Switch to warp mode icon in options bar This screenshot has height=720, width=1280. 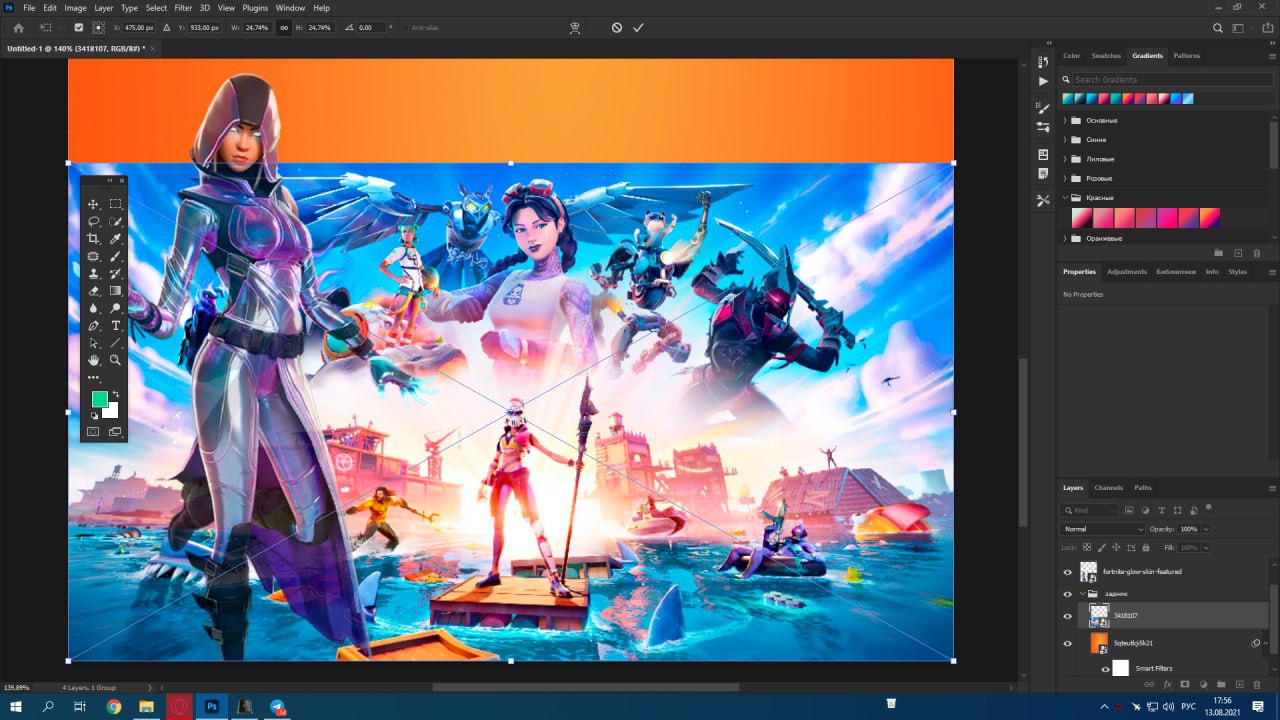coord(575,28)
